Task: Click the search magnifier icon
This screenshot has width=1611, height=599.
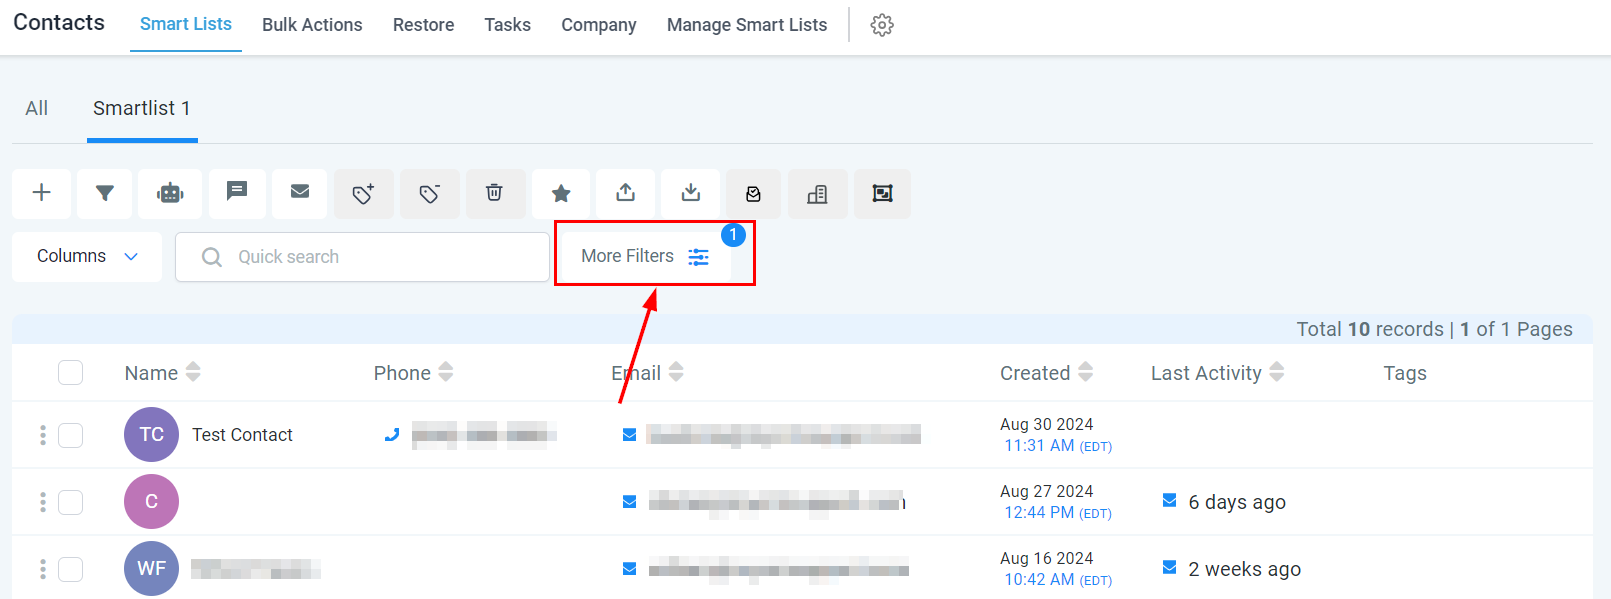Action: click(x=212, y=257)
